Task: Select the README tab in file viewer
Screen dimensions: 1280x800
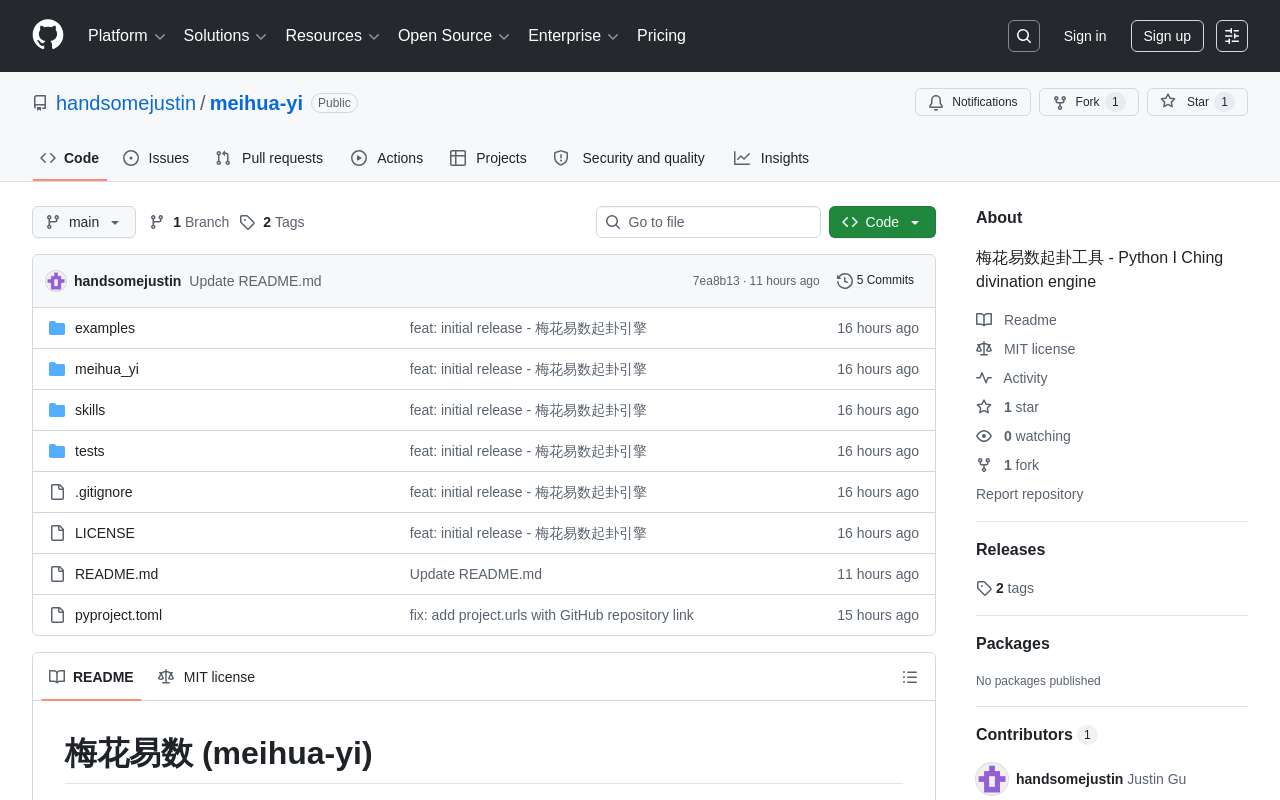Action: [91, 677]
